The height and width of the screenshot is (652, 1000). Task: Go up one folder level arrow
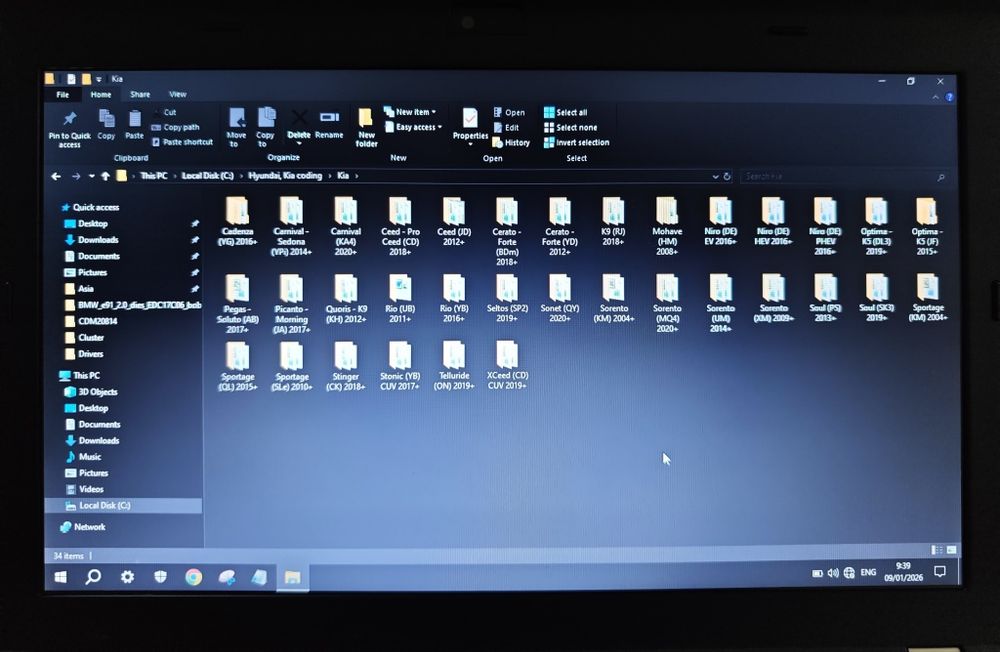pyautogui.click(x=105, y=176)
